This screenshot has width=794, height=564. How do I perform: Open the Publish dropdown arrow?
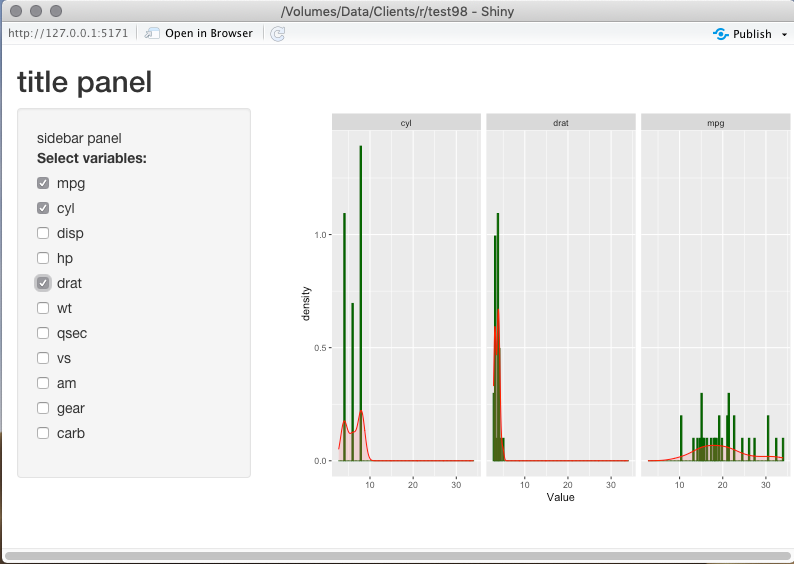pos(784,34)
